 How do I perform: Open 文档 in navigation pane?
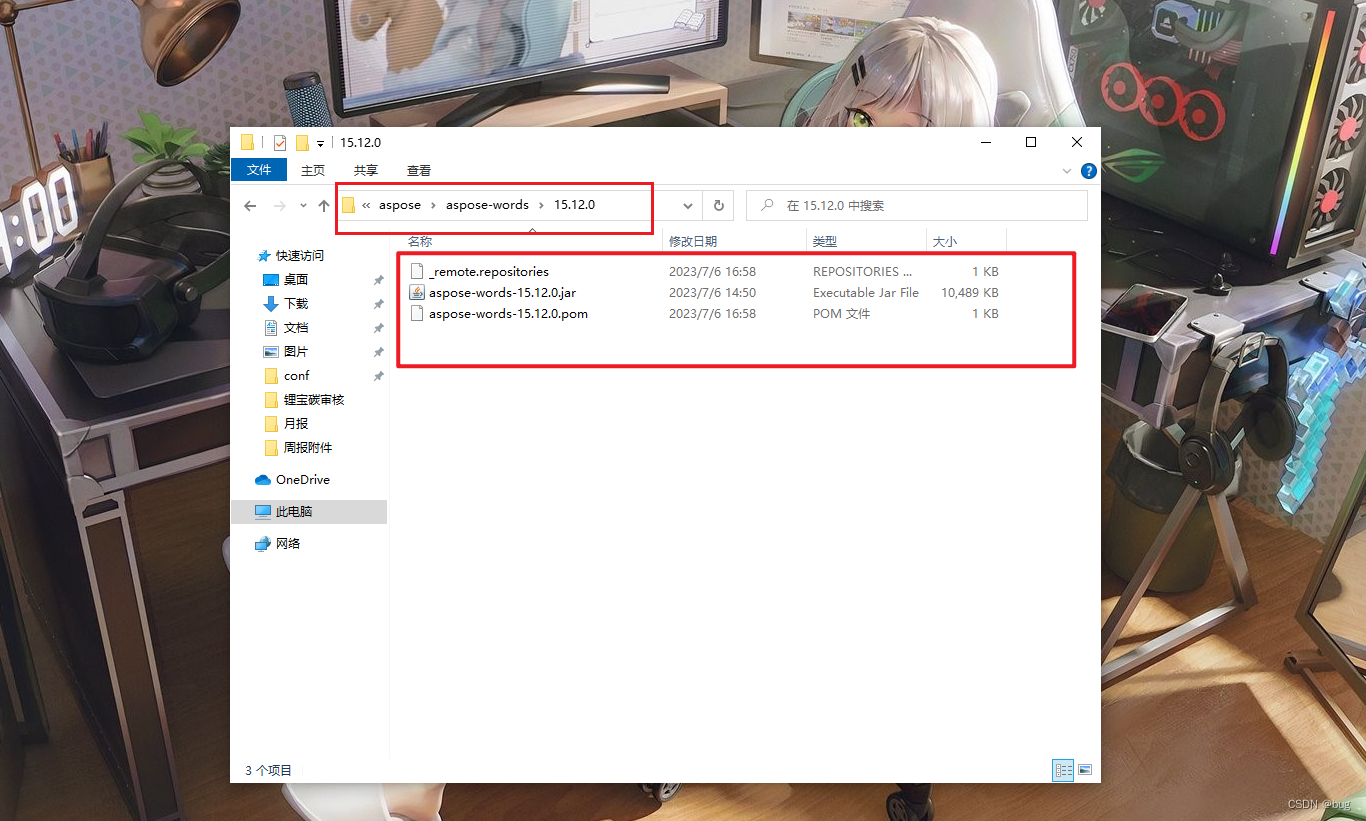point(296,327)
